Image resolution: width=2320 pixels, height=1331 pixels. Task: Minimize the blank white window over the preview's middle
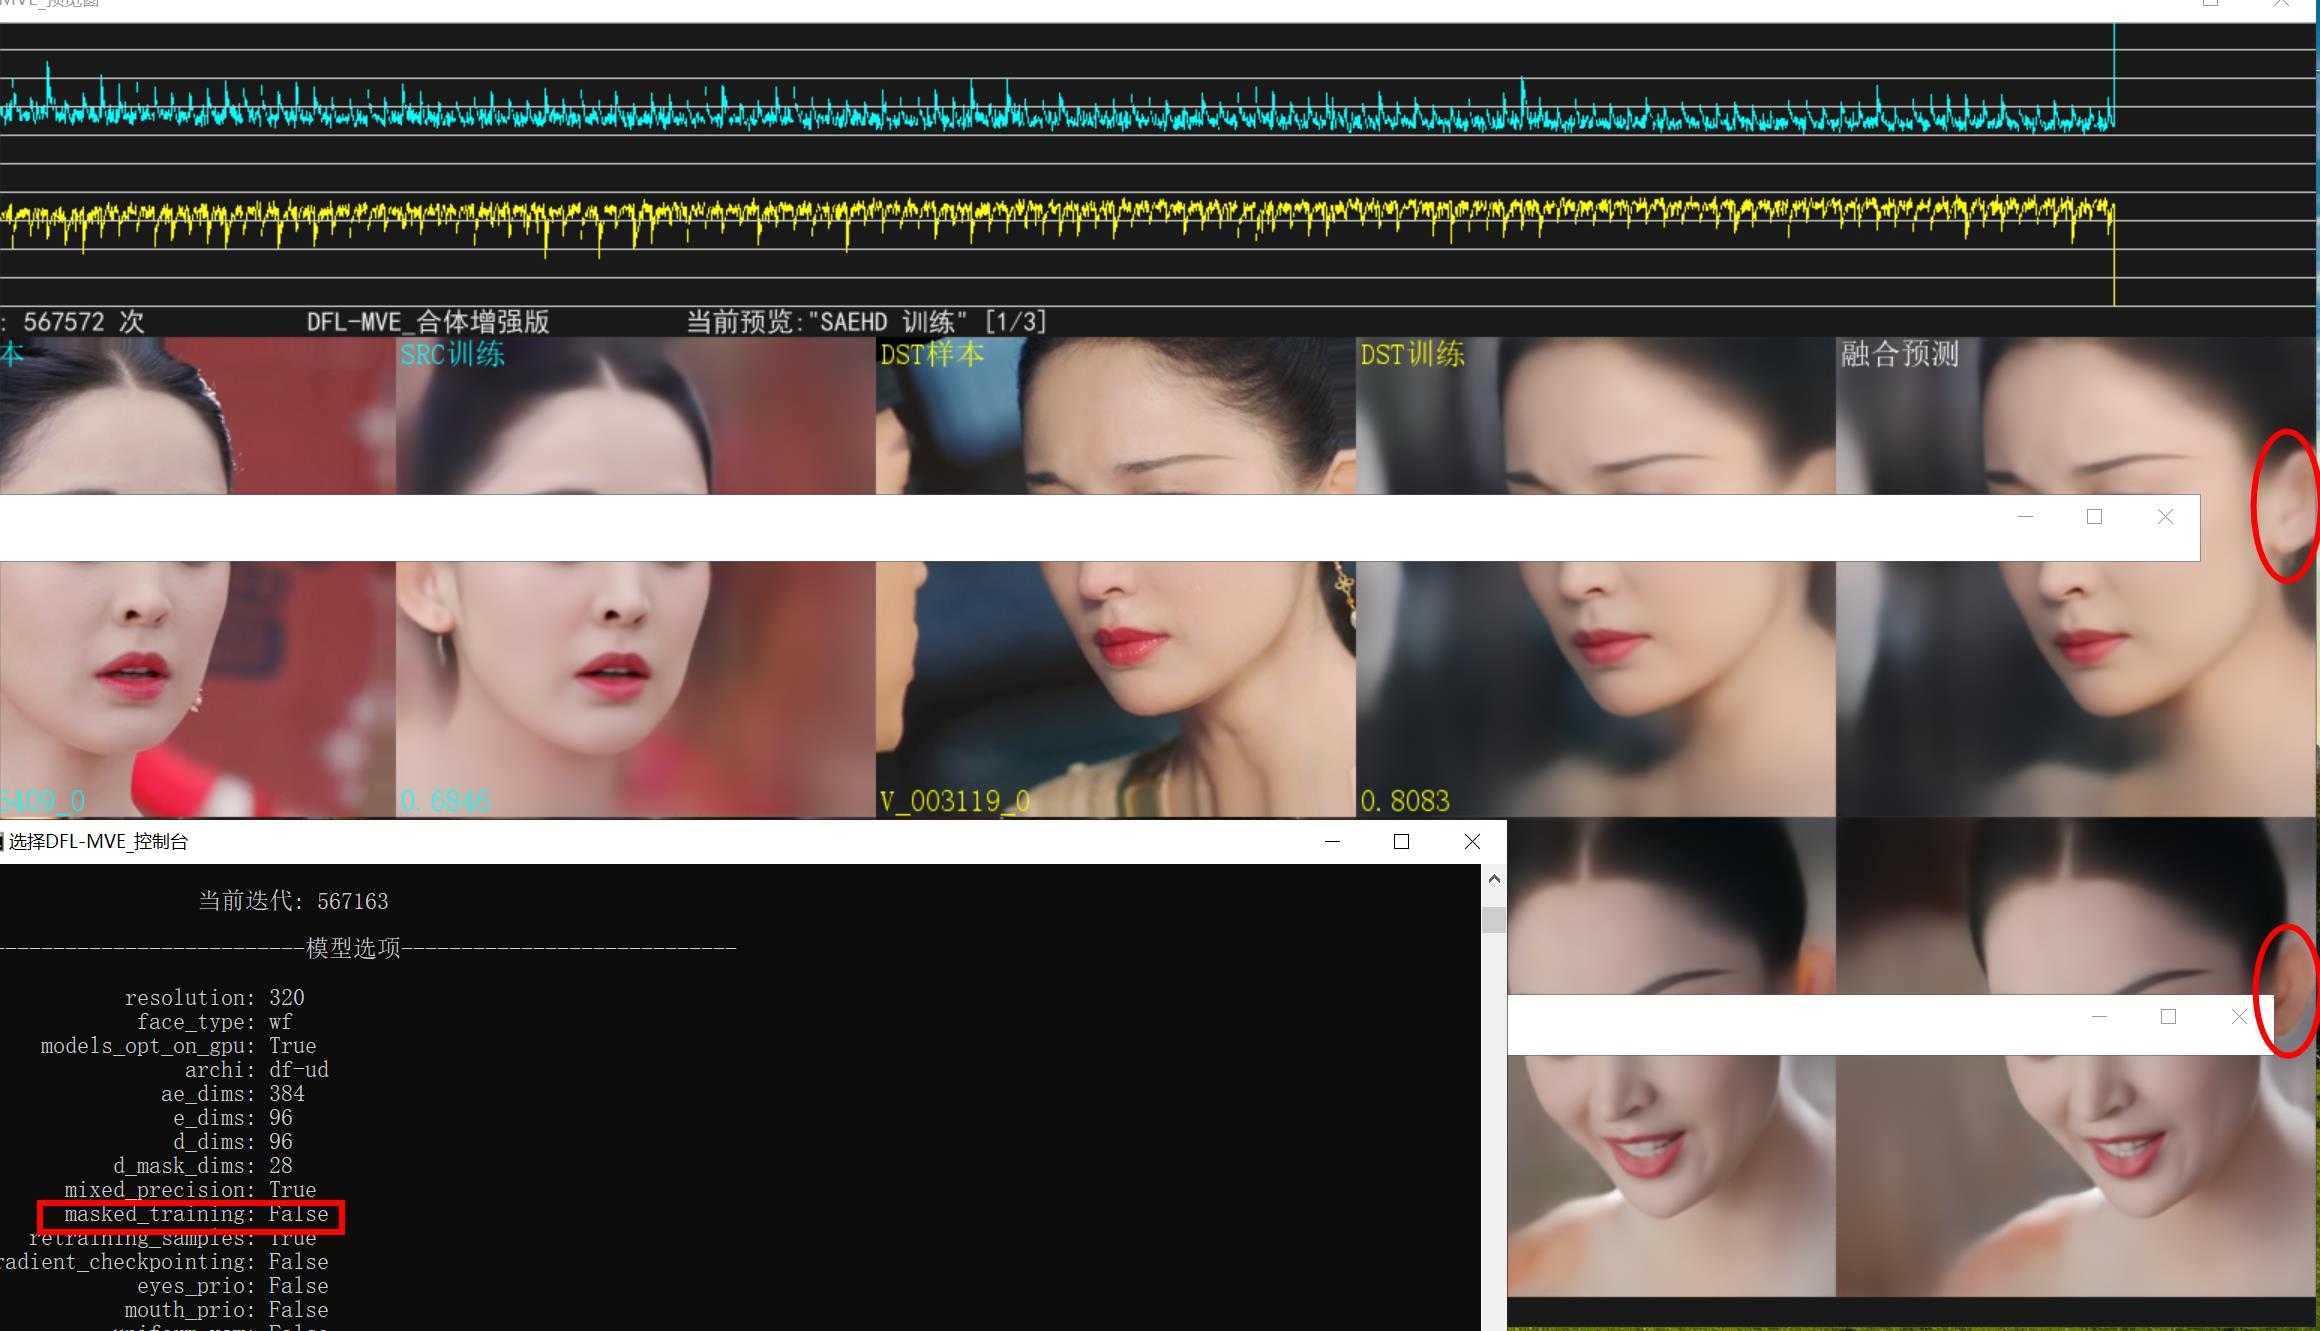tap(2025, 517)
